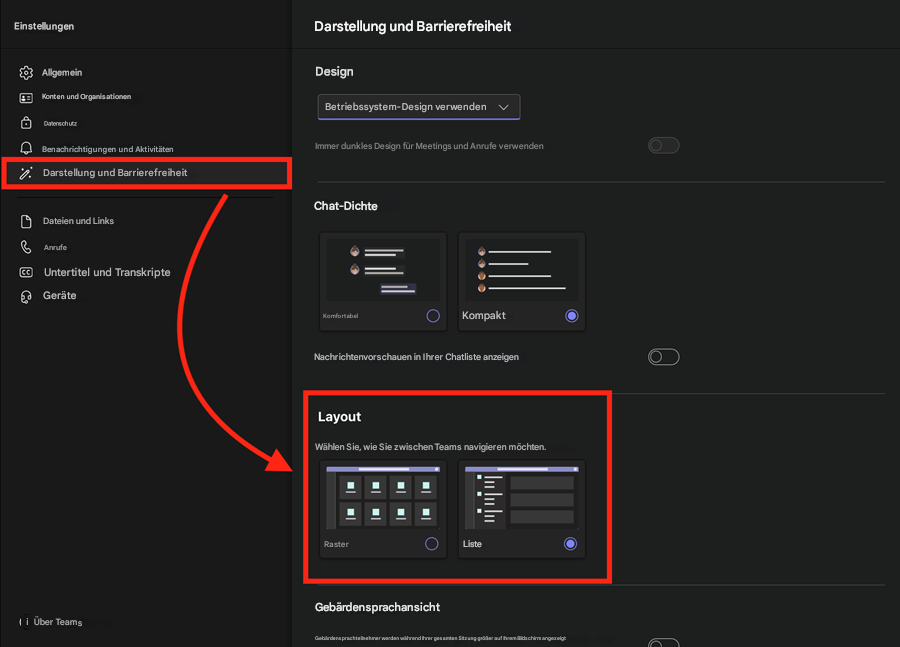Click the Dateien und Links document icon
The image size is (900, 647).
click(x=26, y=222)
